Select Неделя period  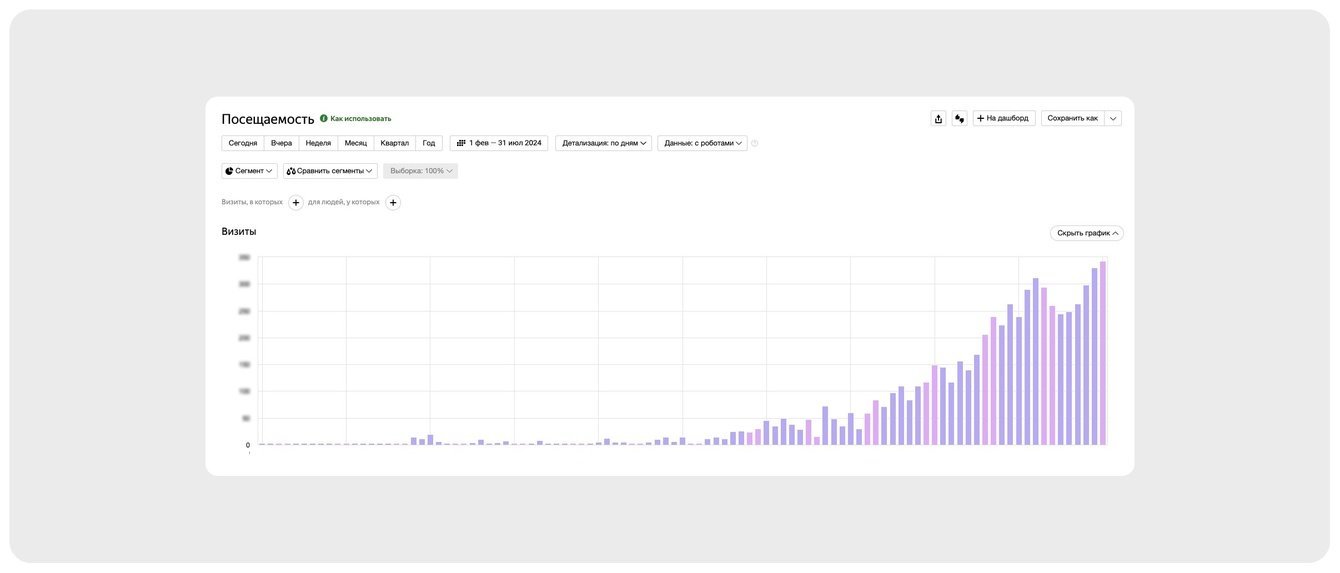click(x=318, y=143)
